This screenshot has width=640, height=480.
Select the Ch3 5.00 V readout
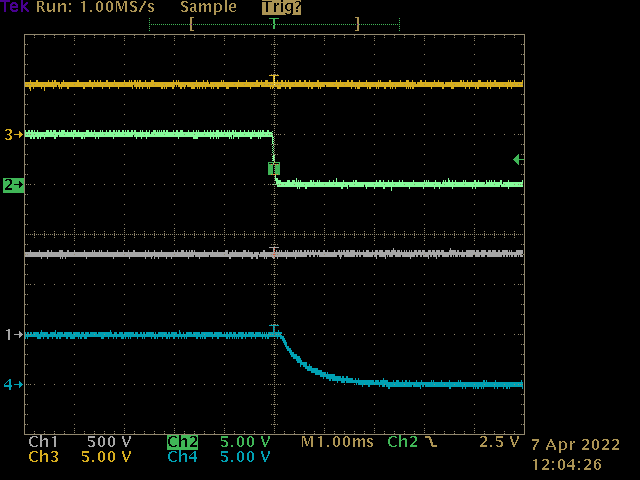click(x=80, y=457)
